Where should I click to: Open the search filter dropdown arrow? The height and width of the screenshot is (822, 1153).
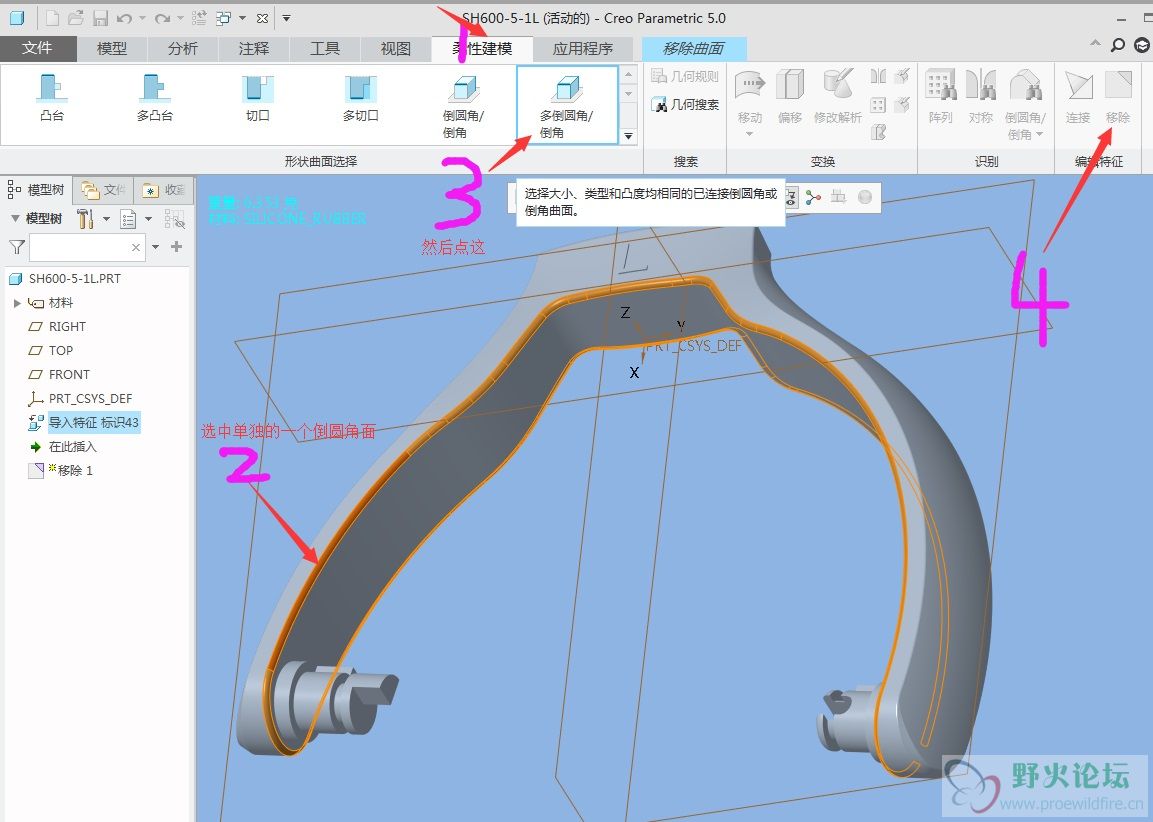tap(155, 247)
